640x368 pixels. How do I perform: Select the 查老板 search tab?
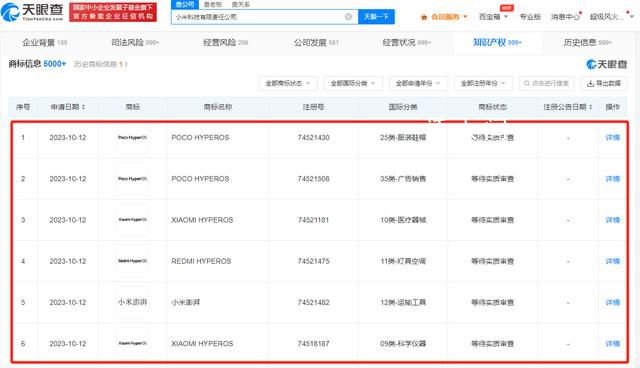pyautogui.click(x=213, y=4)
